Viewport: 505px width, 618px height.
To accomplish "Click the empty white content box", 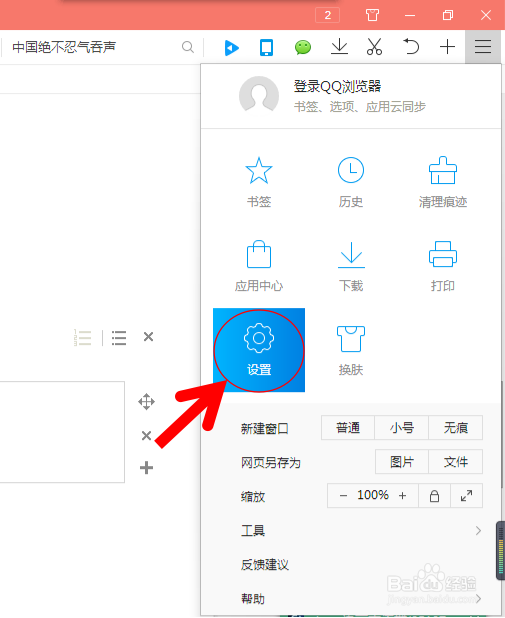I will click(x=62, y=432).
